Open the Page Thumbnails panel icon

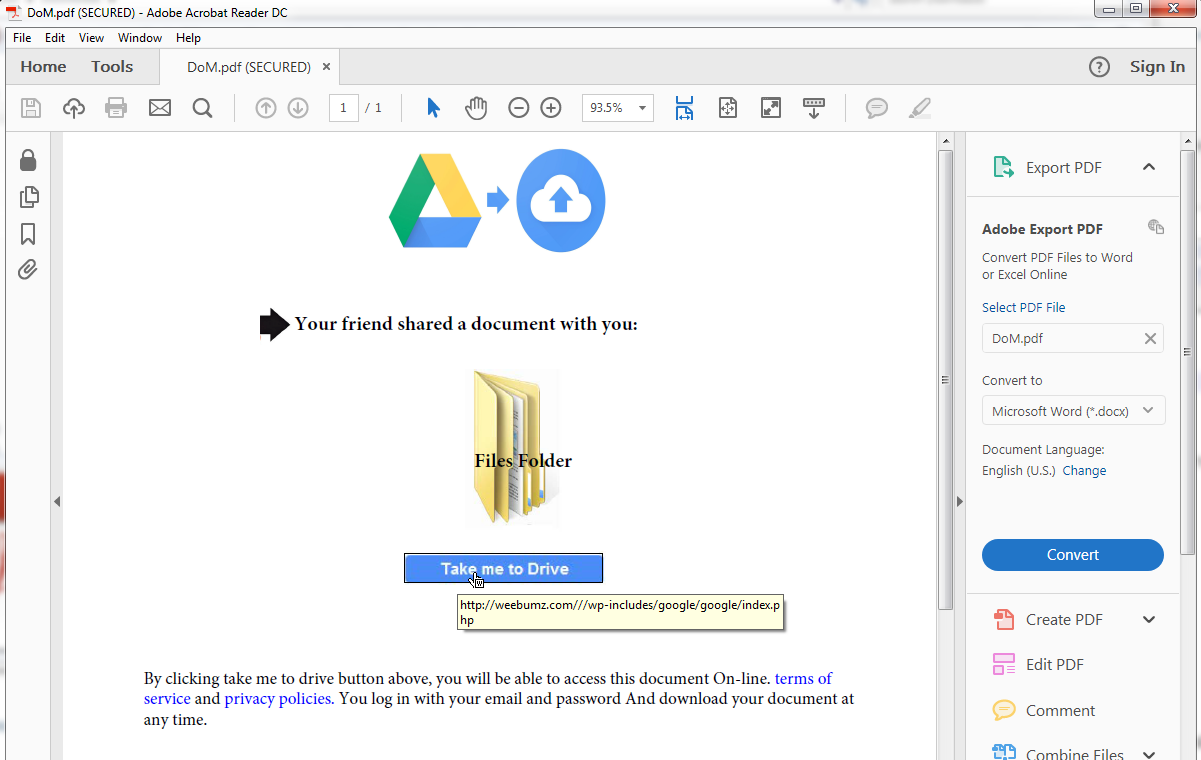click(29, 197)
